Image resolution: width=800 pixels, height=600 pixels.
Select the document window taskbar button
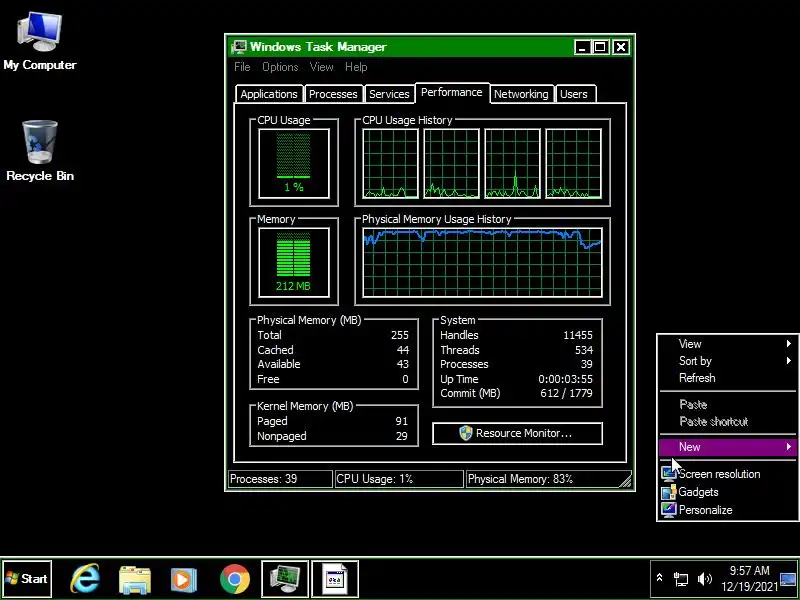pyautogui.click(x=335, y=579)
